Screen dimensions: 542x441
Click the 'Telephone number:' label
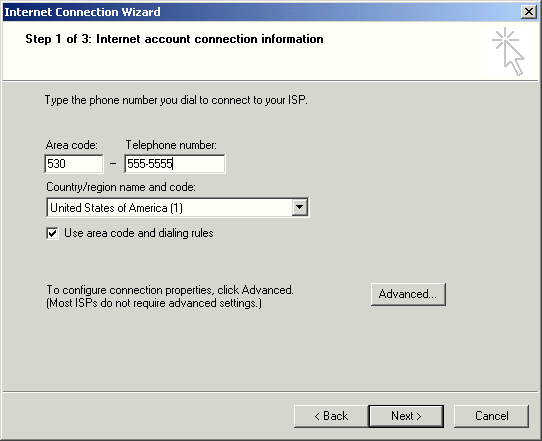tap(171, 145)
